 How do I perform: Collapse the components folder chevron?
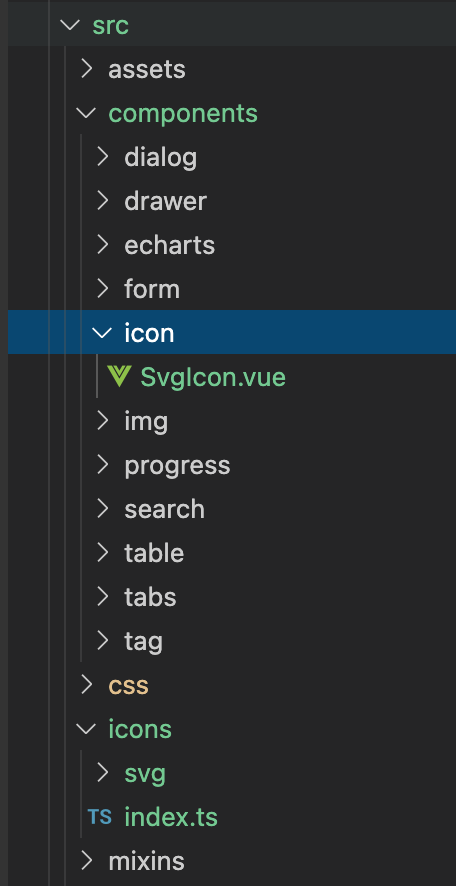click(x=86, y=113)
